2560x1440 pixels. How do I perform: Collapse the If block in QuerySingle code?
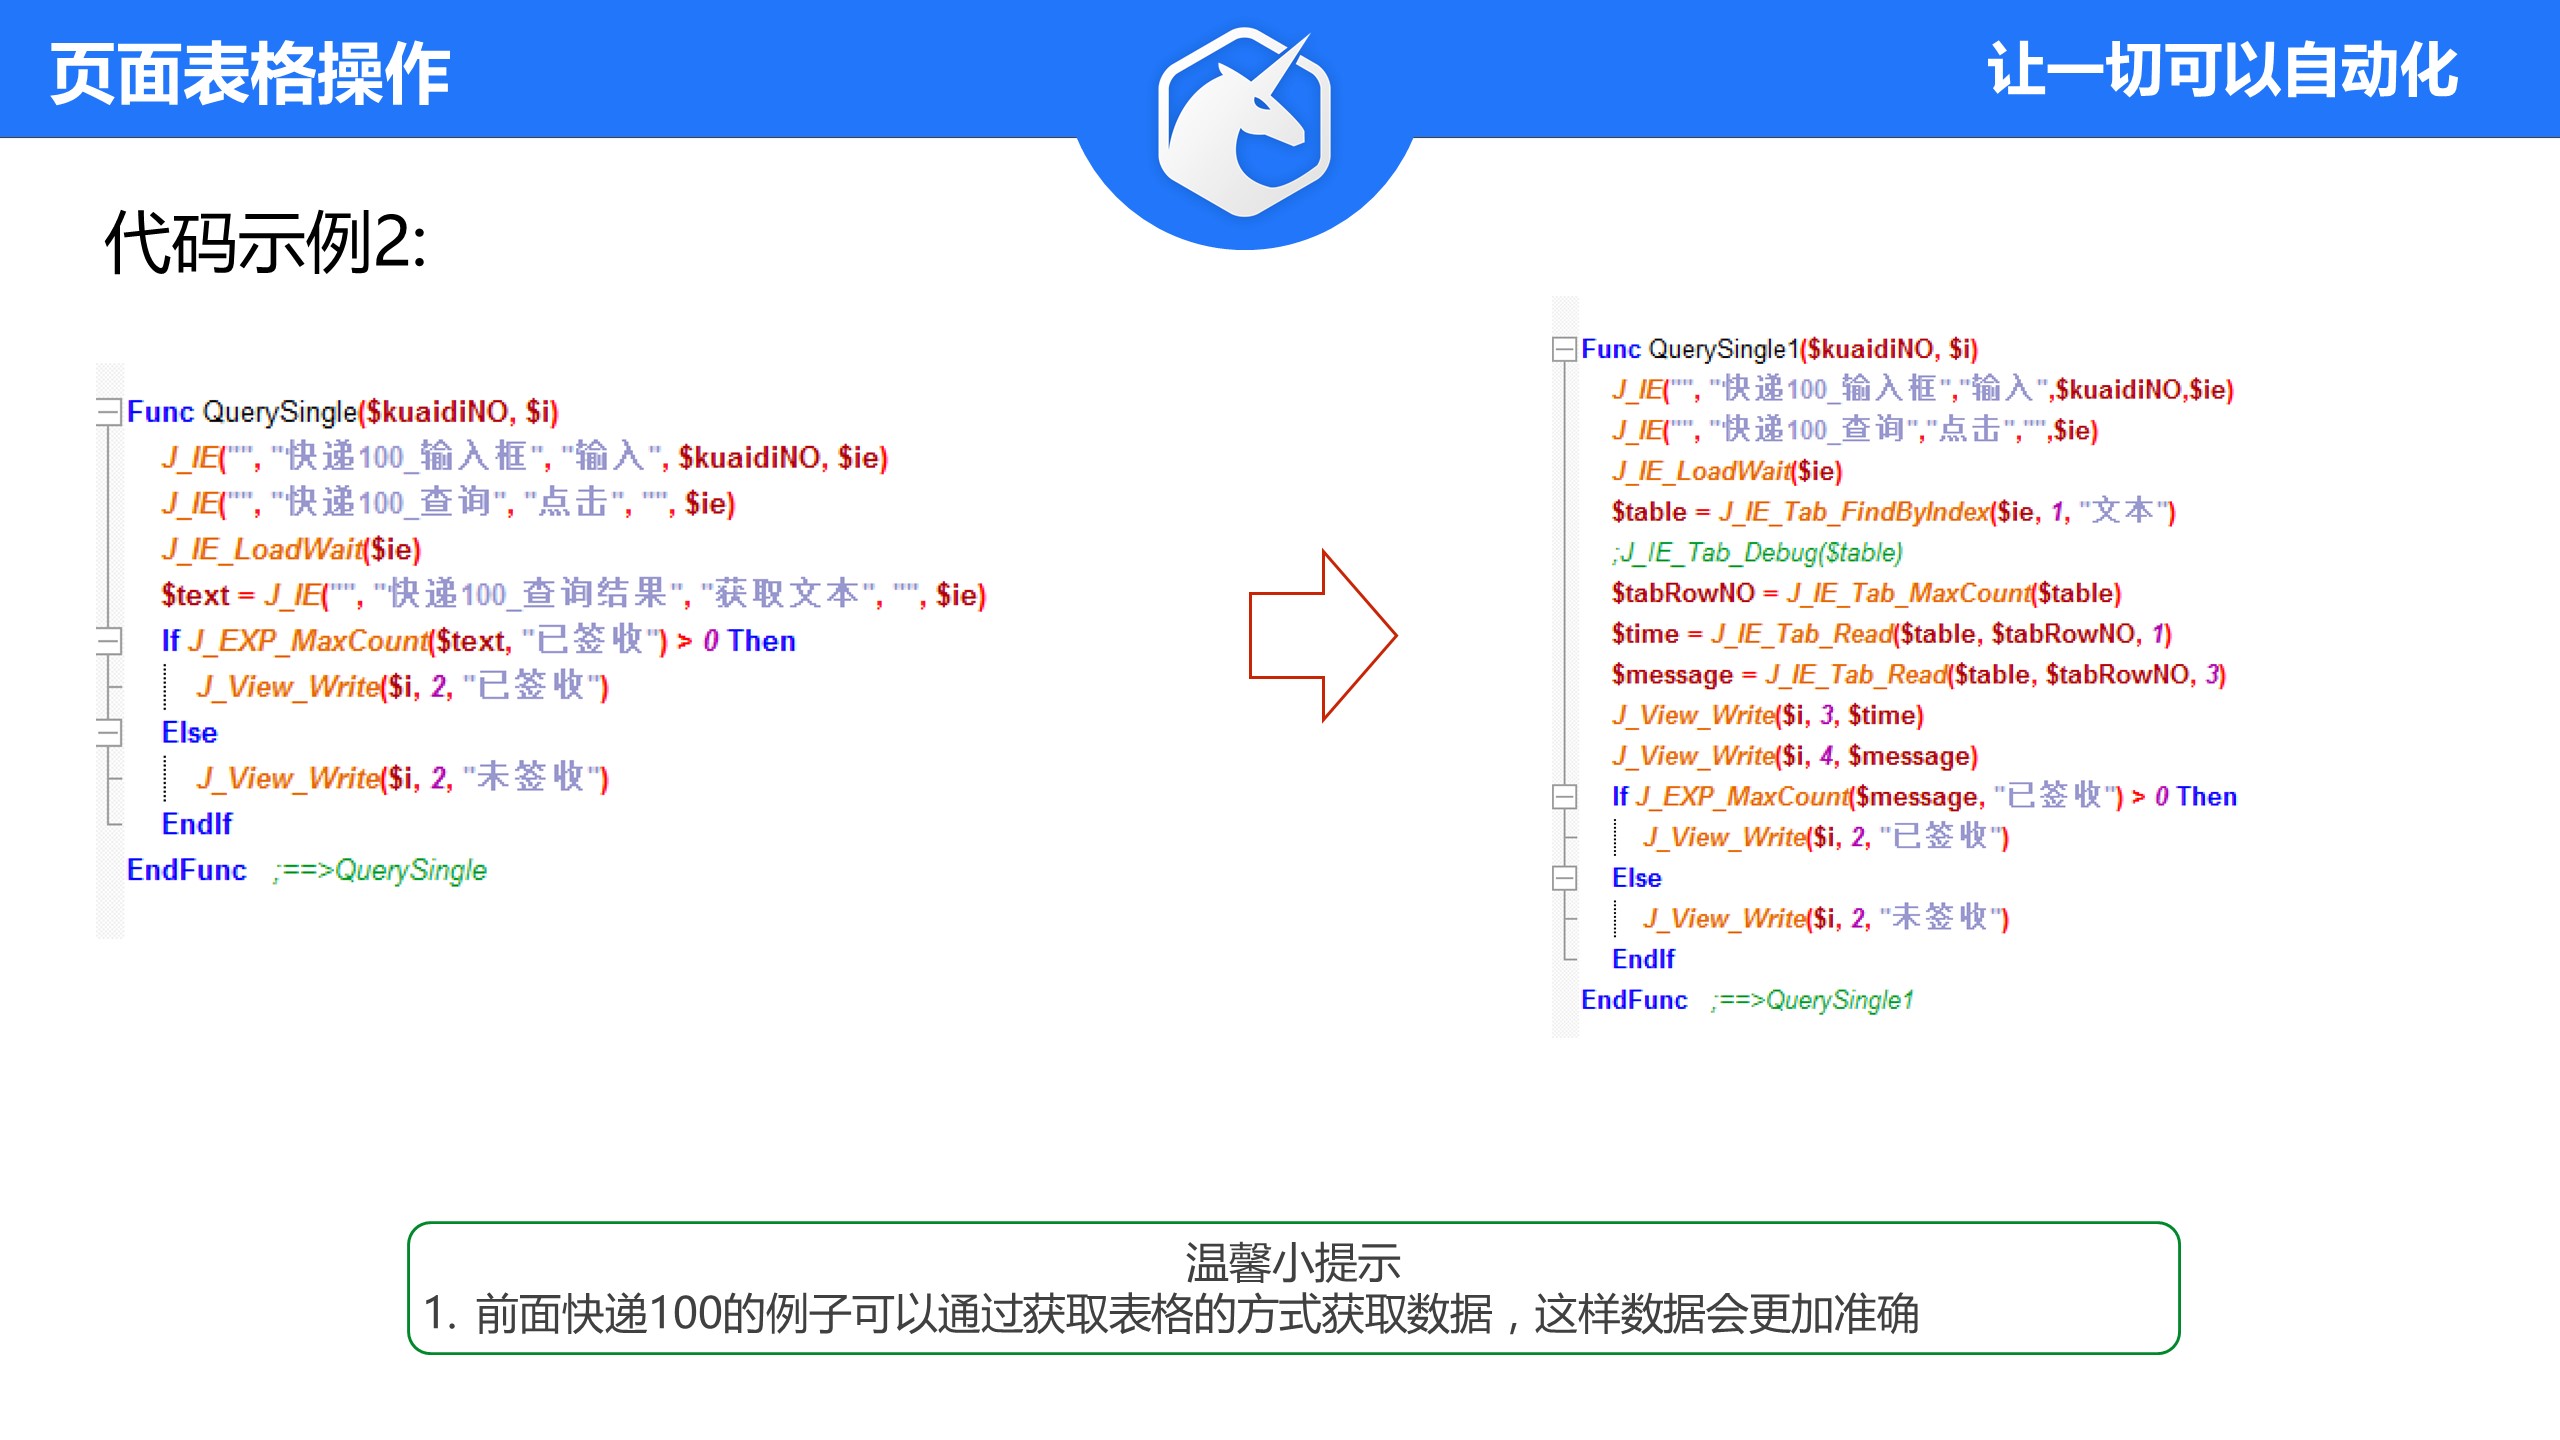[x=108, y=640]
